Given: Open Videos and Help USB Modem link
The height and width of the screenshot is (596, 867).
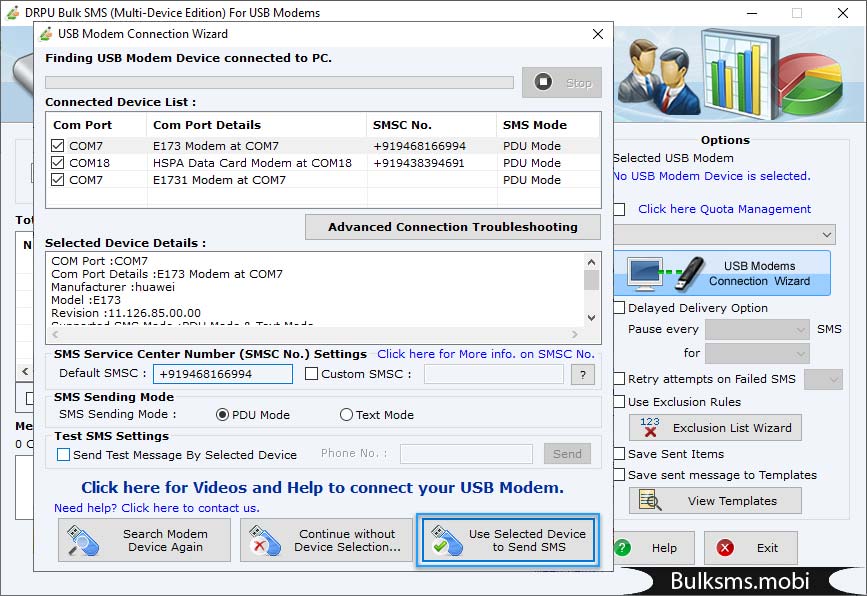Looking at the screenshot, I should click(322, 488).
